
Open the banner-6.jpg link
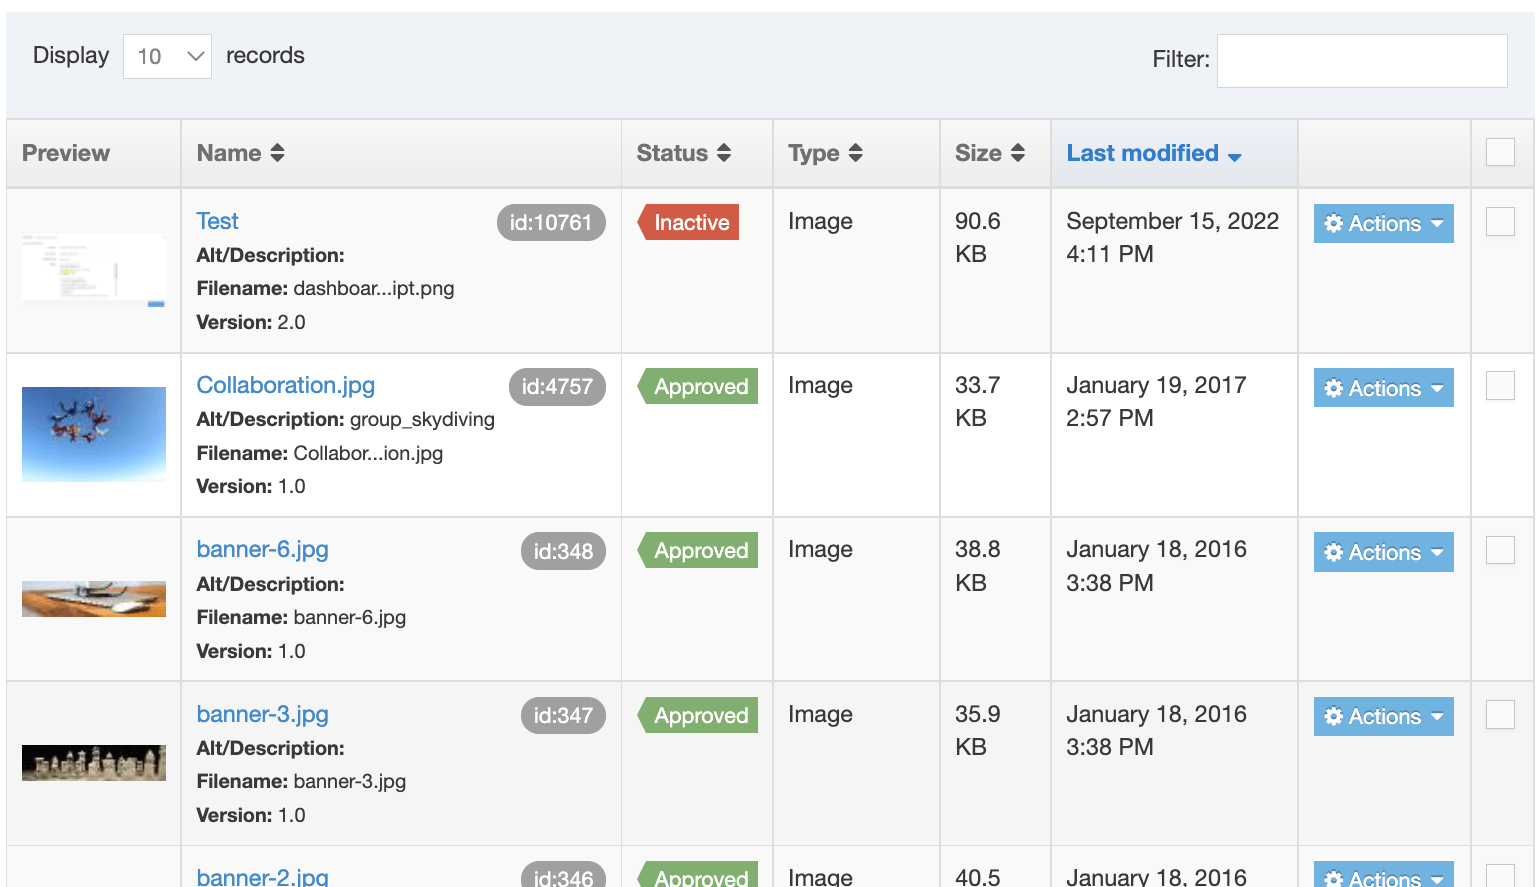click(262, 549)
